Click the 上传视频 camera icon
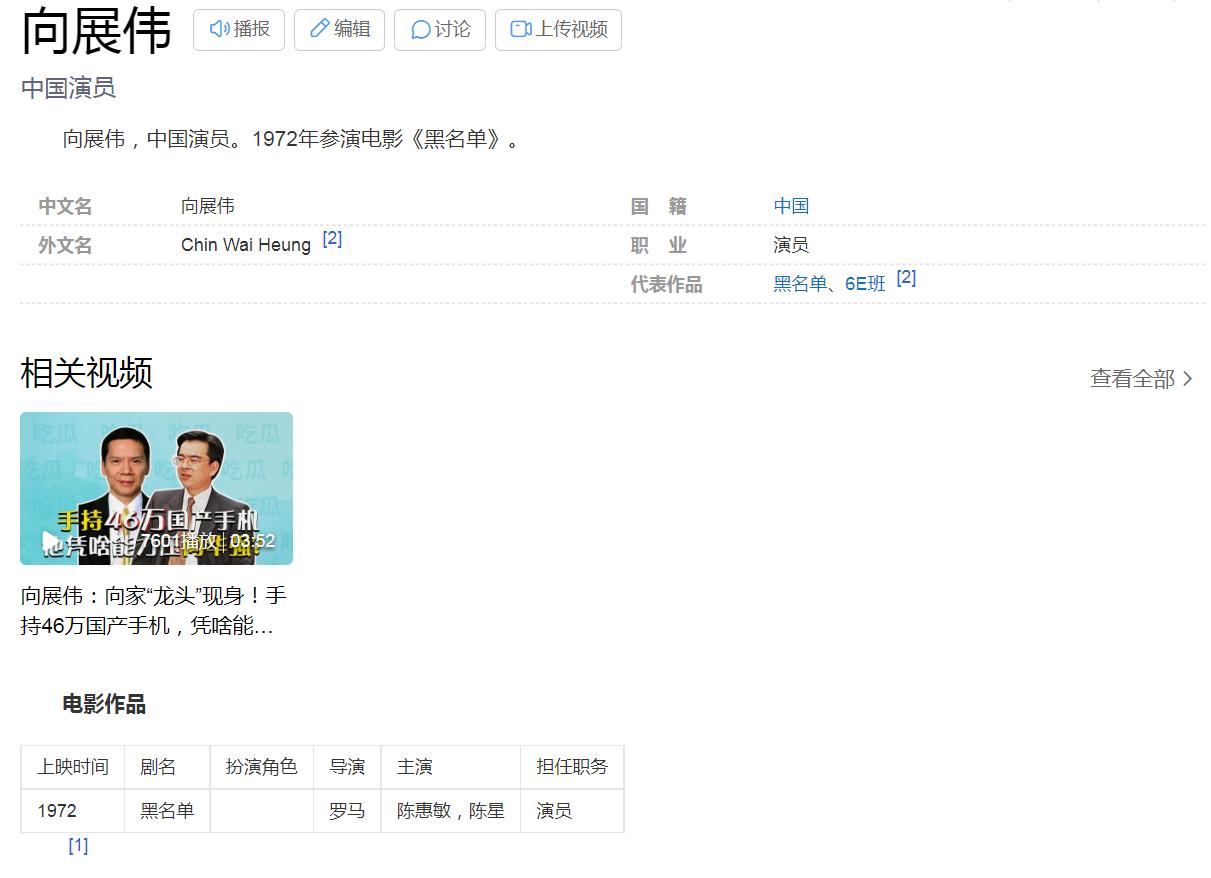The width and height of the screenshot is (1211, 878). pos(519,30)
